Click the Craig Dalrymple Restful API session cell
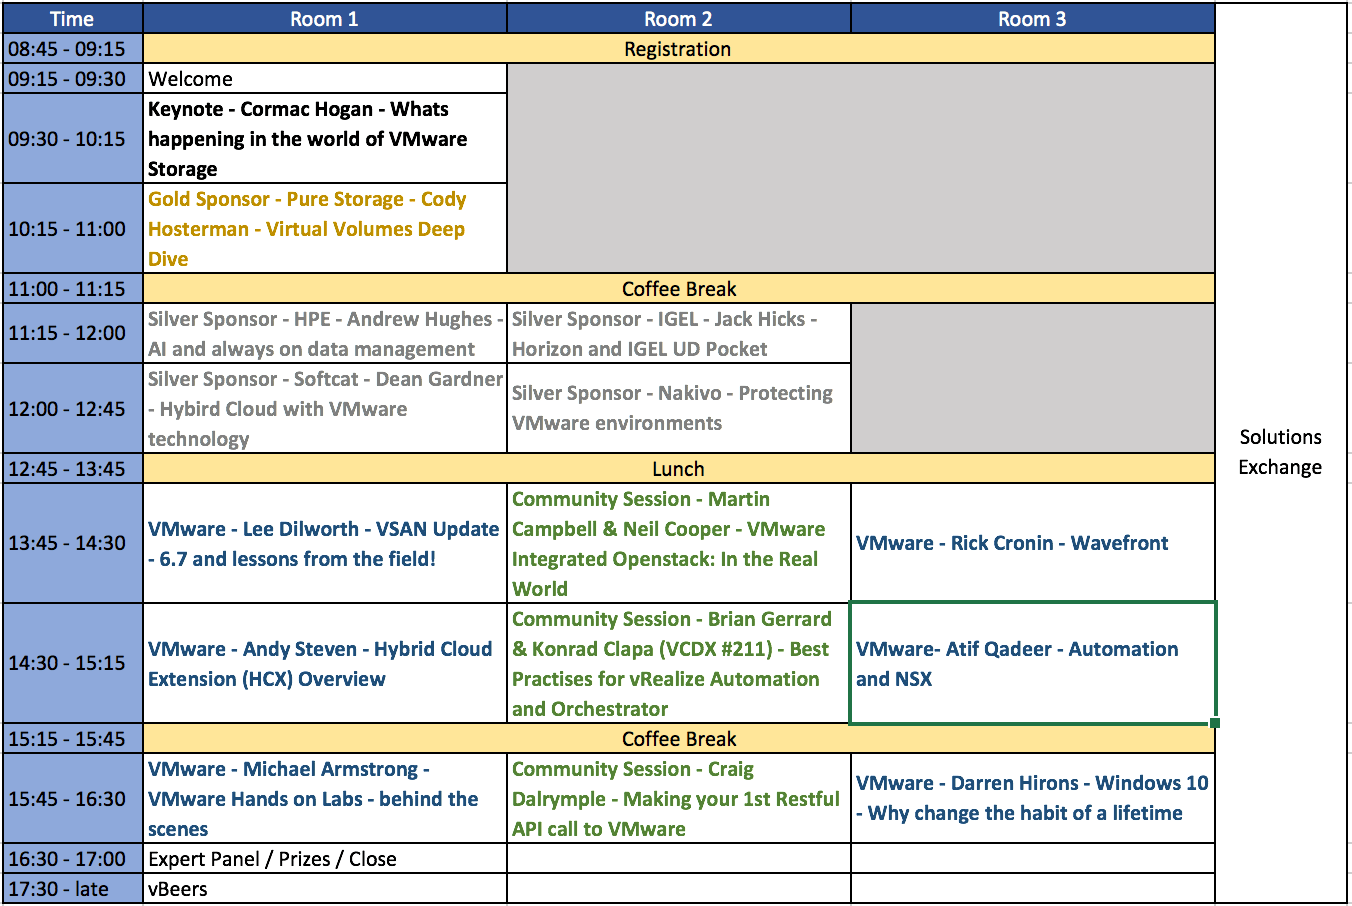Image resolution: width=1352 pixels, height=906 pixels. pyautogui.click(x=679, y=799)
